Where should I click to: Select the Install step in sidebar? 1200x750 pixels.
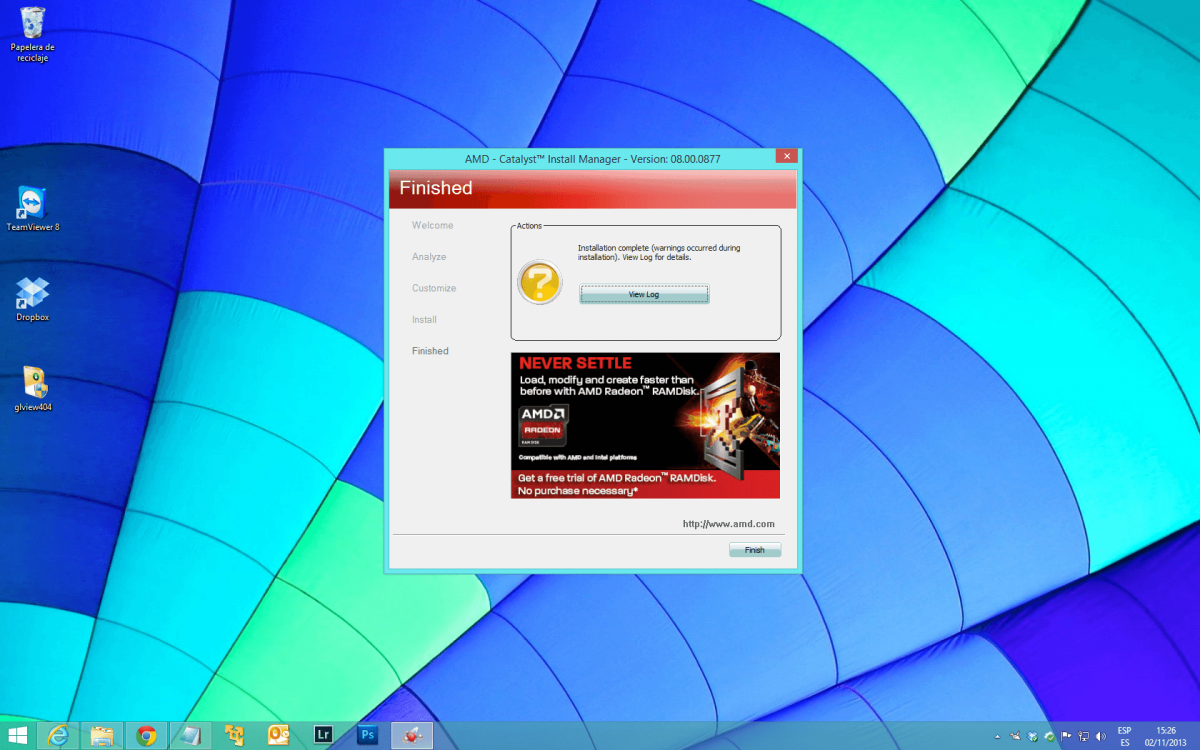(x=424, y=320)
